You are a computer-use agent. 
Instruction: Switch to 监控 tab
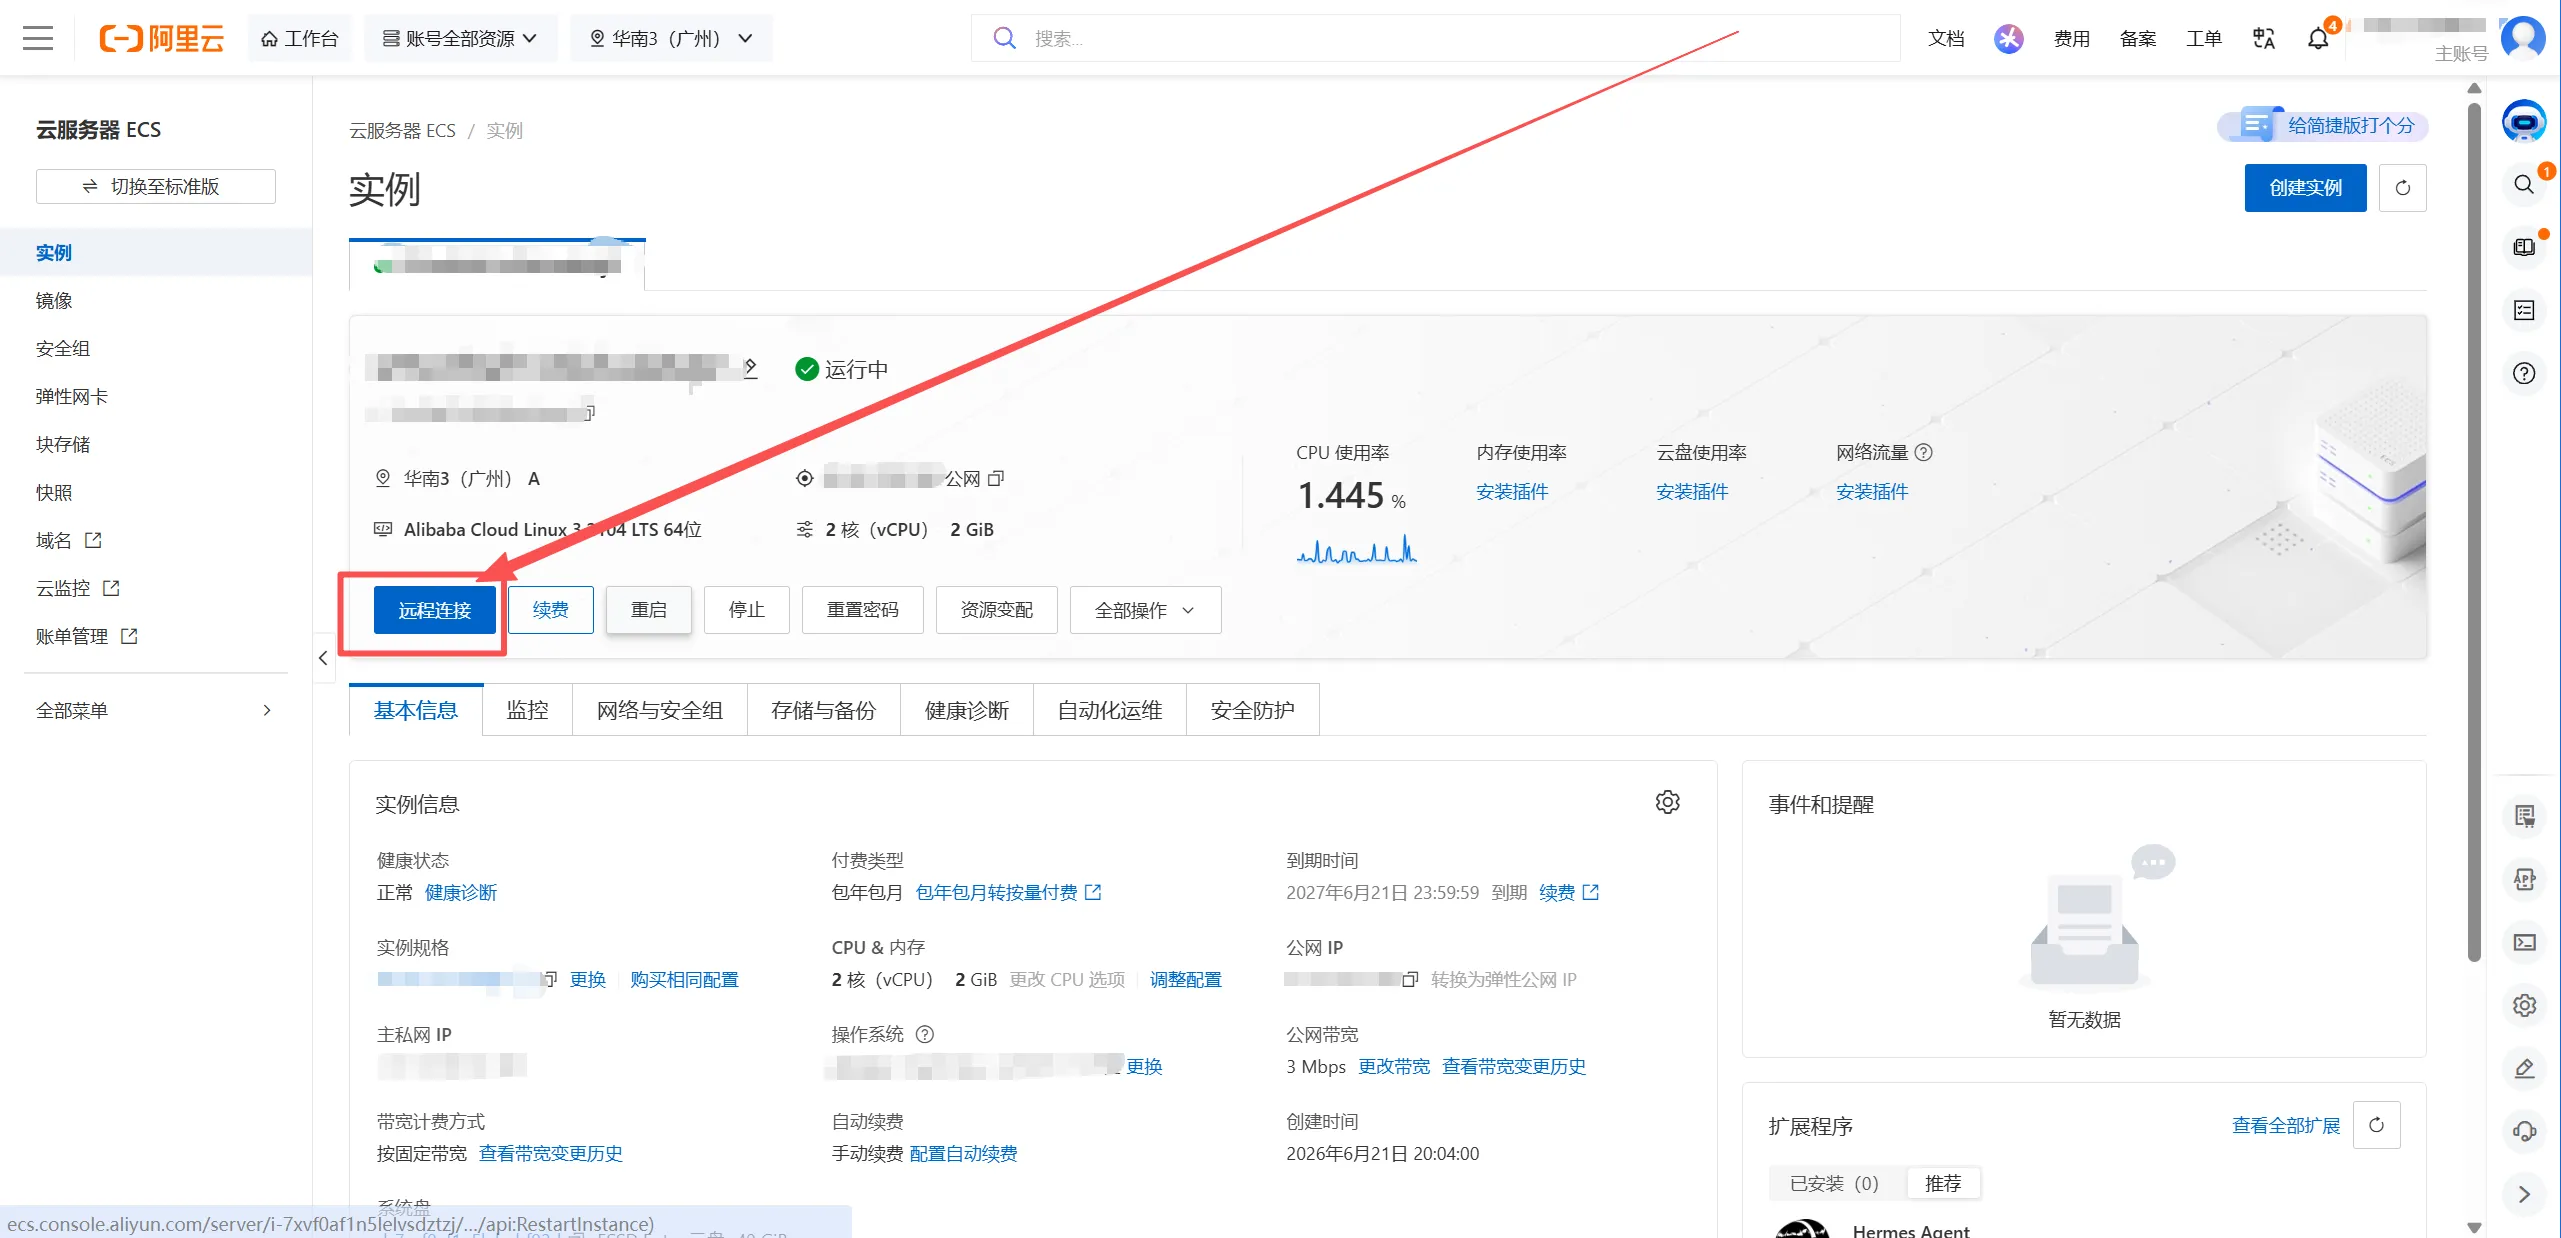[x=527, y=711]
